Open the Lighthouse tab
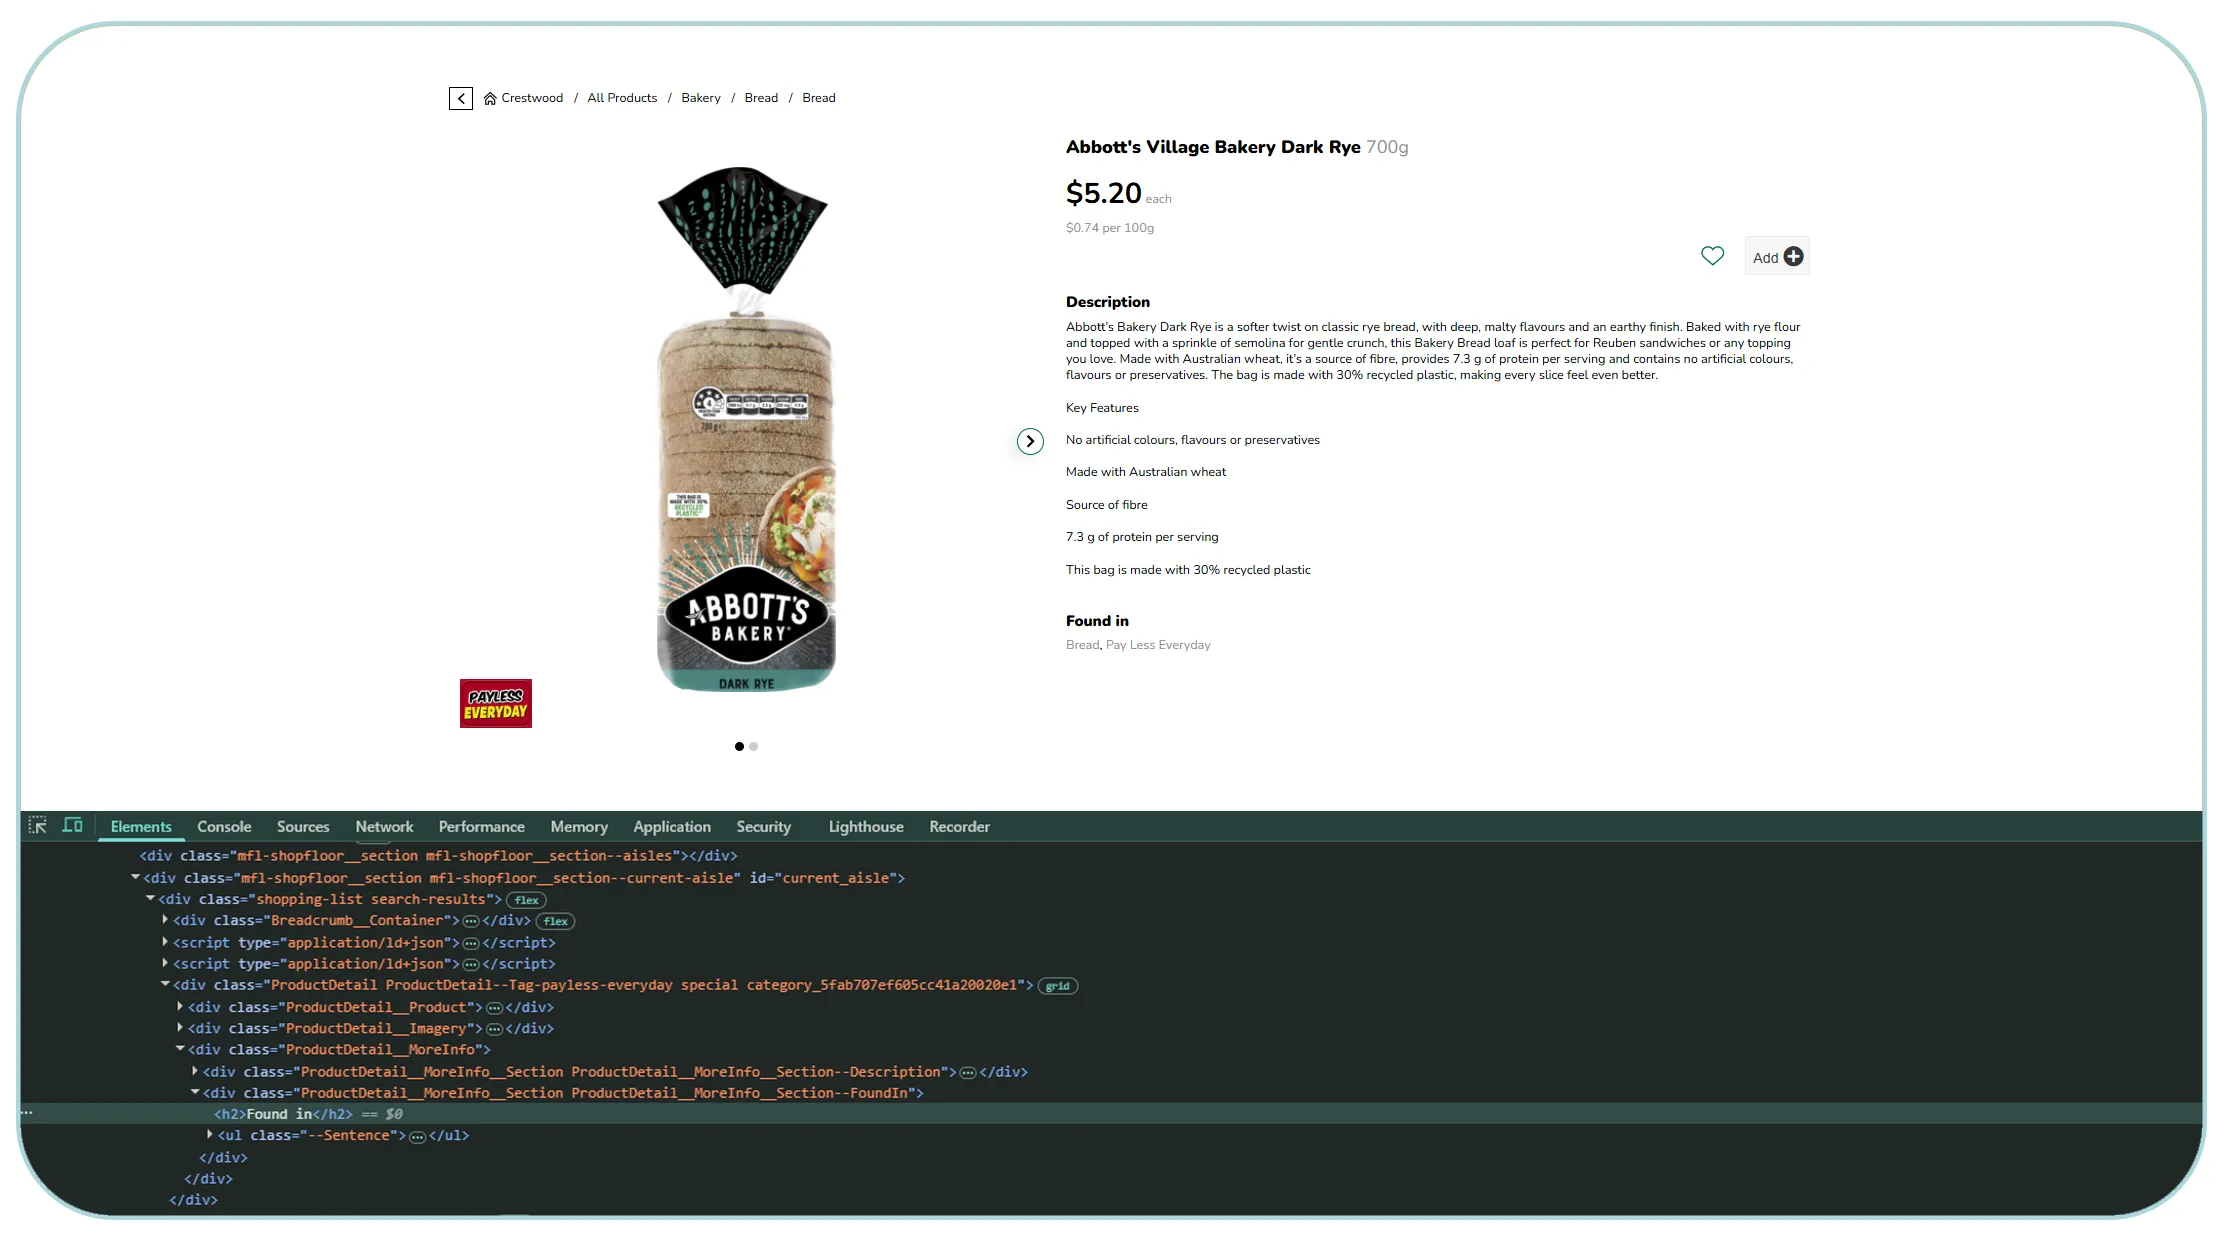The image size is (2223, 1240). [x=866, y=827]
